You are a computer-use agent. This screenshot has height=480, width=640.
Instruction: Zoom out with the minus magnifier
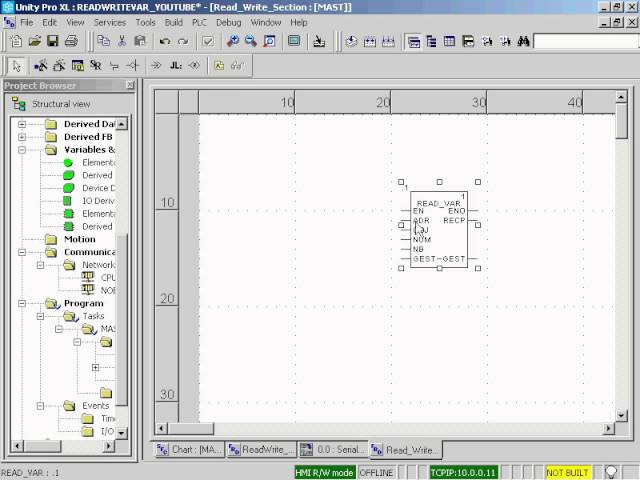[251, 41]
